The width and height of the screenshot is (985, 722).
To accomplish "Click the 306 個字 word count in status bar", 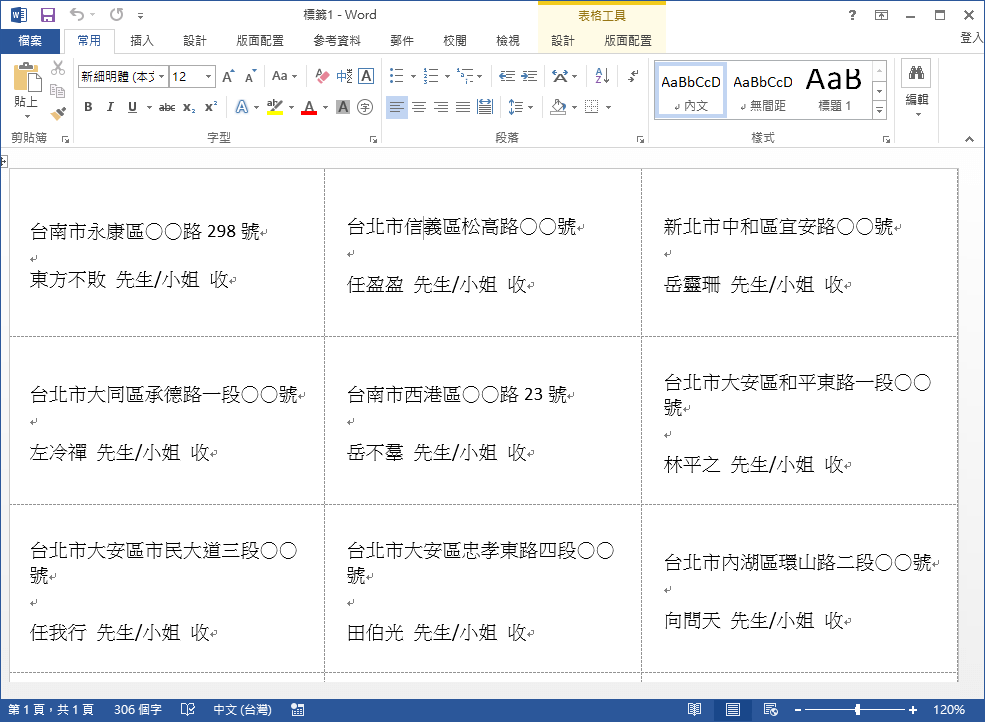I will coord(137,708).
